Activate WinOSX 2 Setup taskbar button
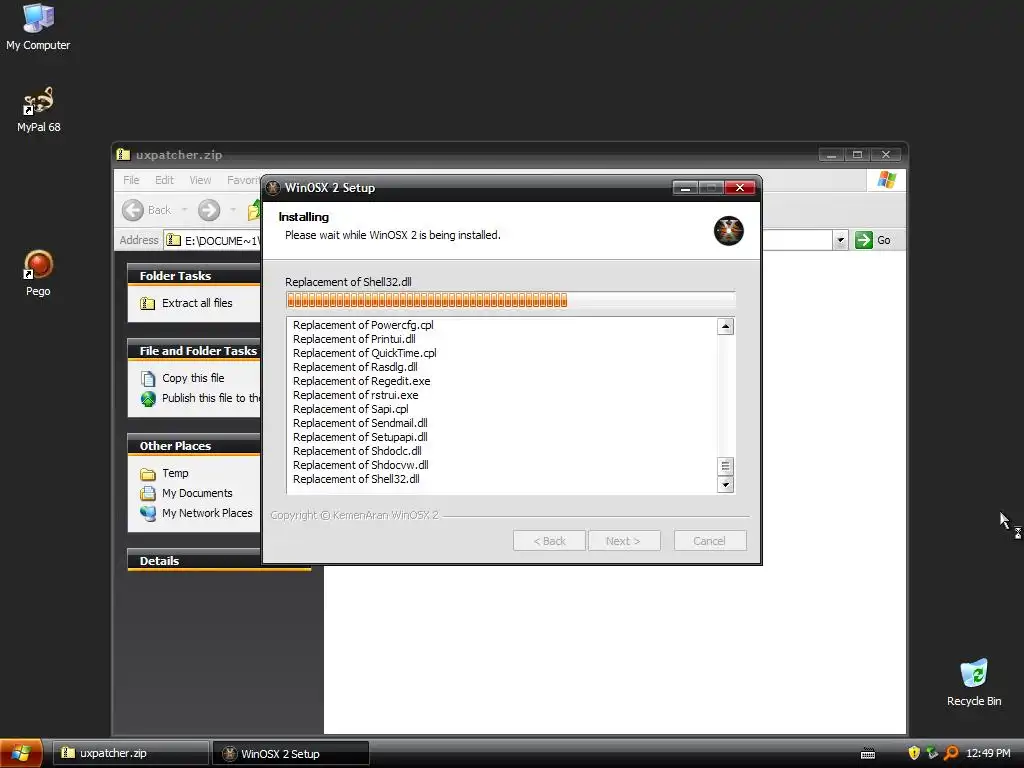Screen dimensions: 1024x768 (x=291, y=754)
